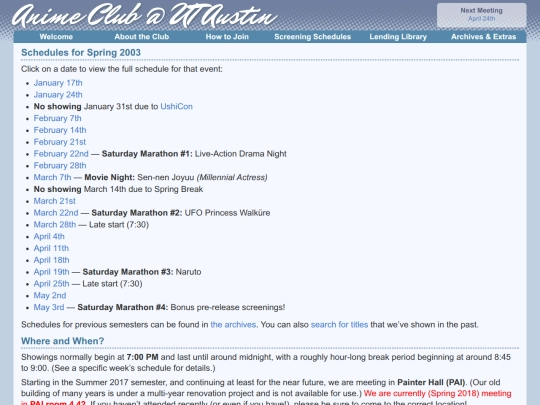Select Screening Schedules in navigation

click(312, 37)
